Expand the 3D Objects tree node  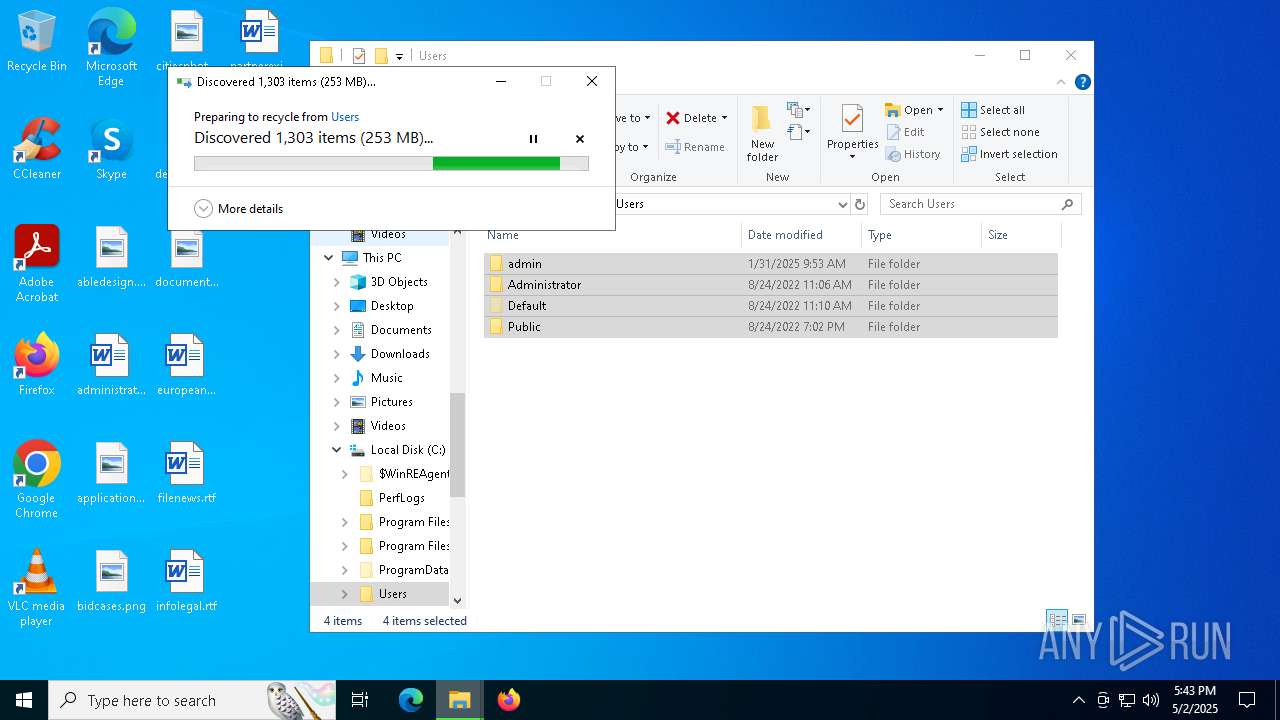coord(337,282)
